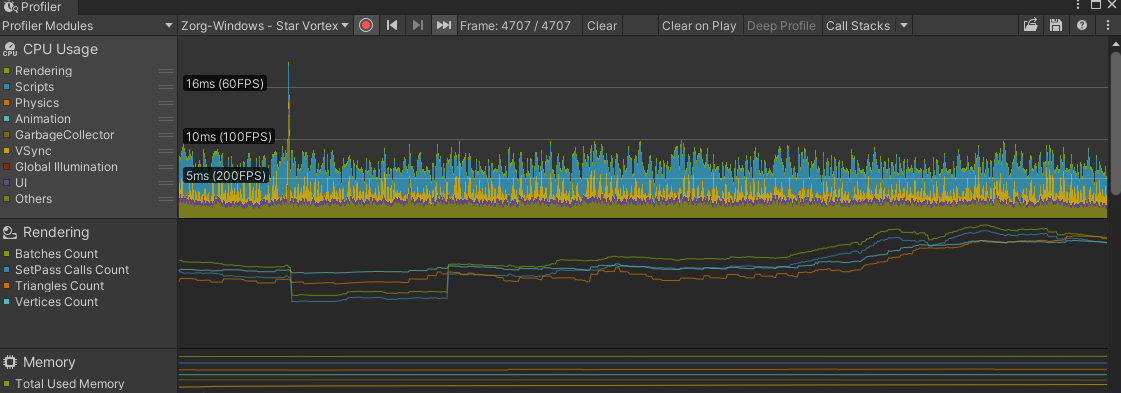Jump to the previous frame
The width and height of the screenshot is (1121, 393).
pyautogui.click(x=392, y=26)
